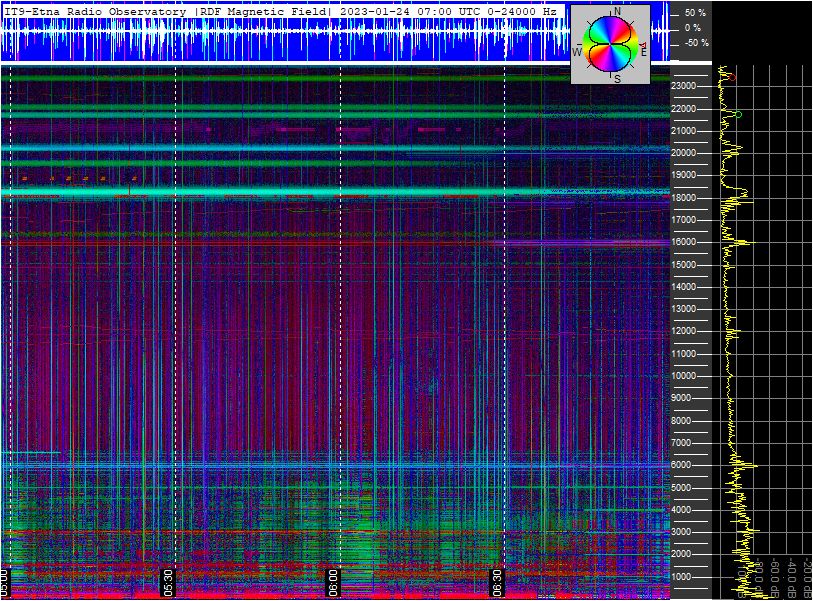Click the header title IT9-Etna Radio Observatory
The width and height of the screenshot is (813, 601).
coord(96,11)
